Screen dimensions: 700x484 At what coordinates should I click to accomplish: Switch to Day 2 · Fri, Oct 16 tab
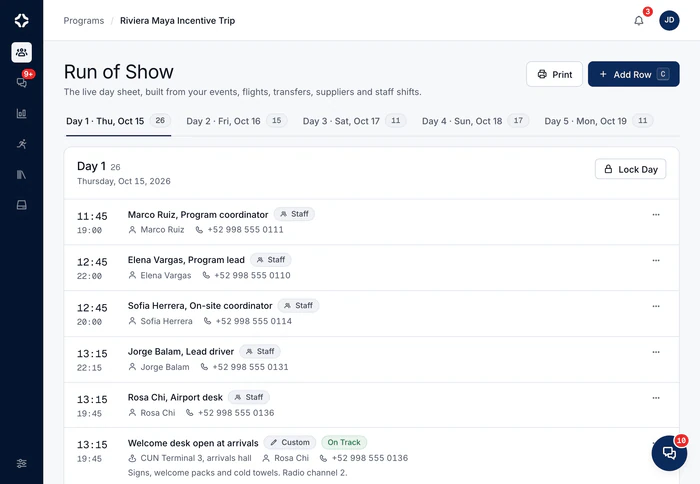click(x=237, y=121)
